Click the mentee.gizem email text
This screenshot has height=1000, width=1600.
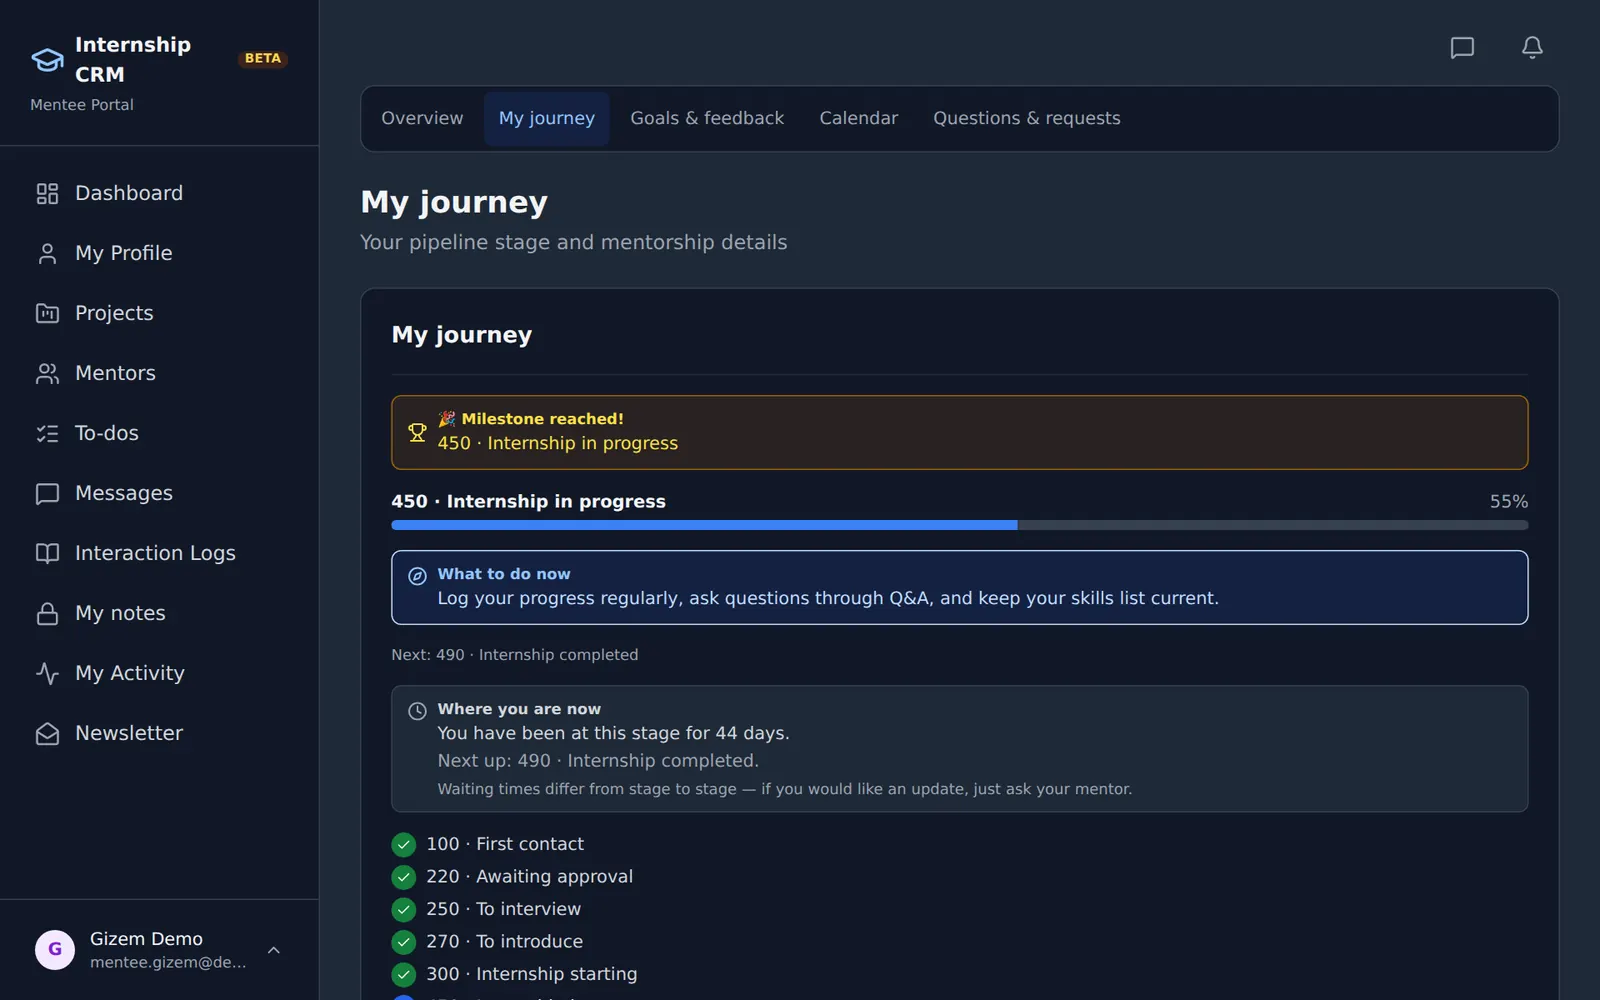point(168,963)
